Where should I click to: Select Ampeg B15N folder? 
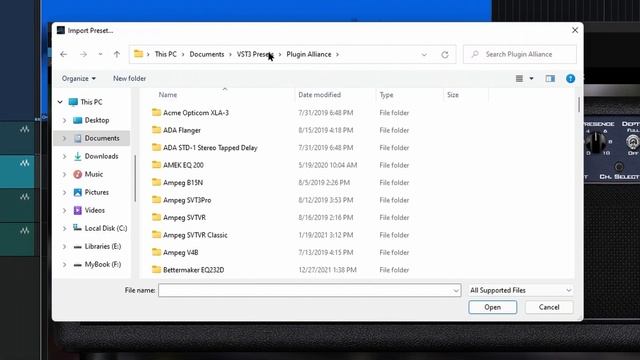click(x=182, y=183)
